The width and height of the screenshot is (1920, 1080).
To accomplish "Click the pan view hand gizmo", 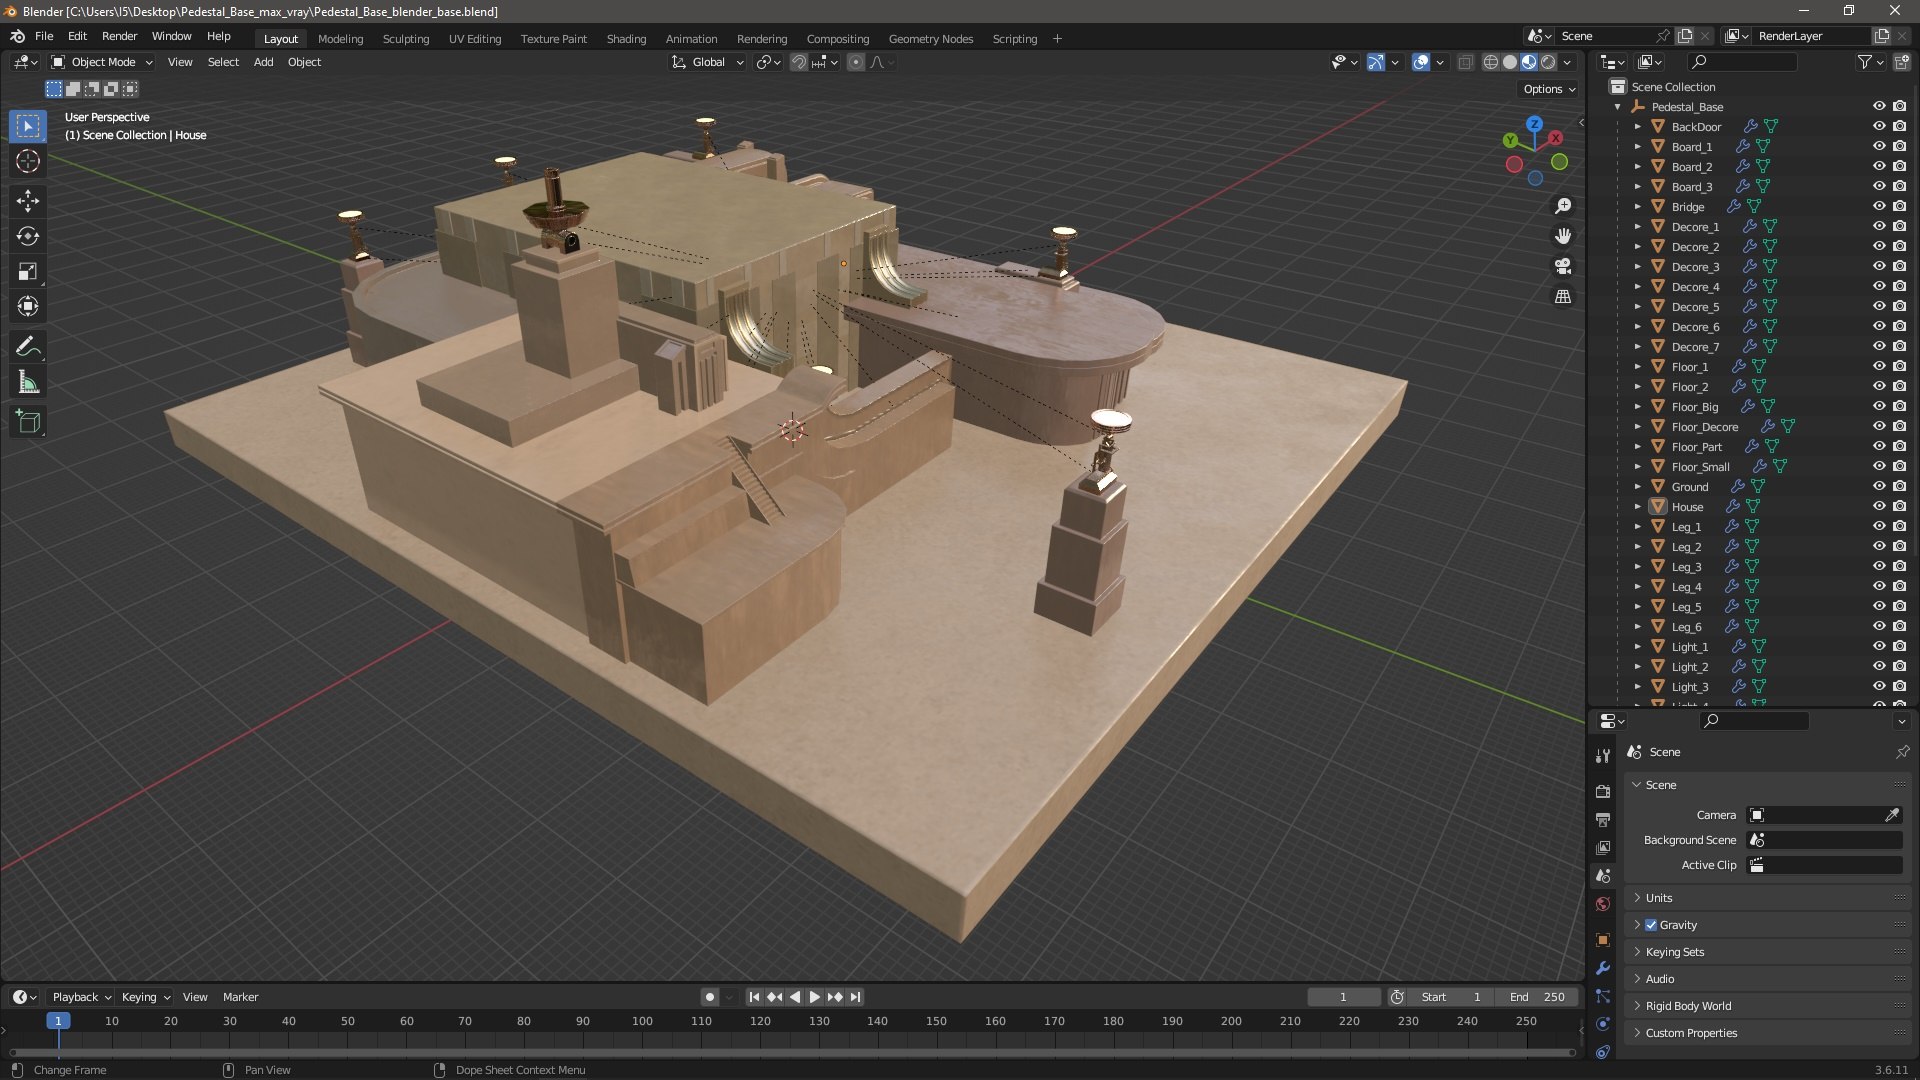I will point(1563,236).
